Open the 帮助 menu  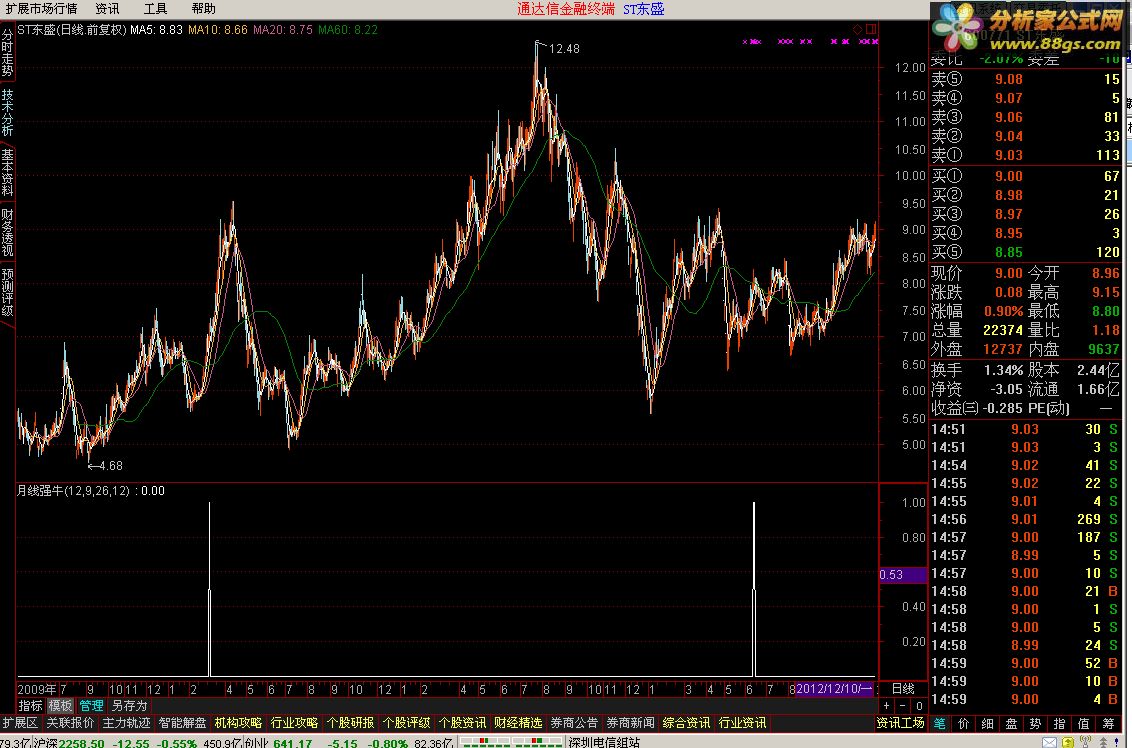click(204, 9)
